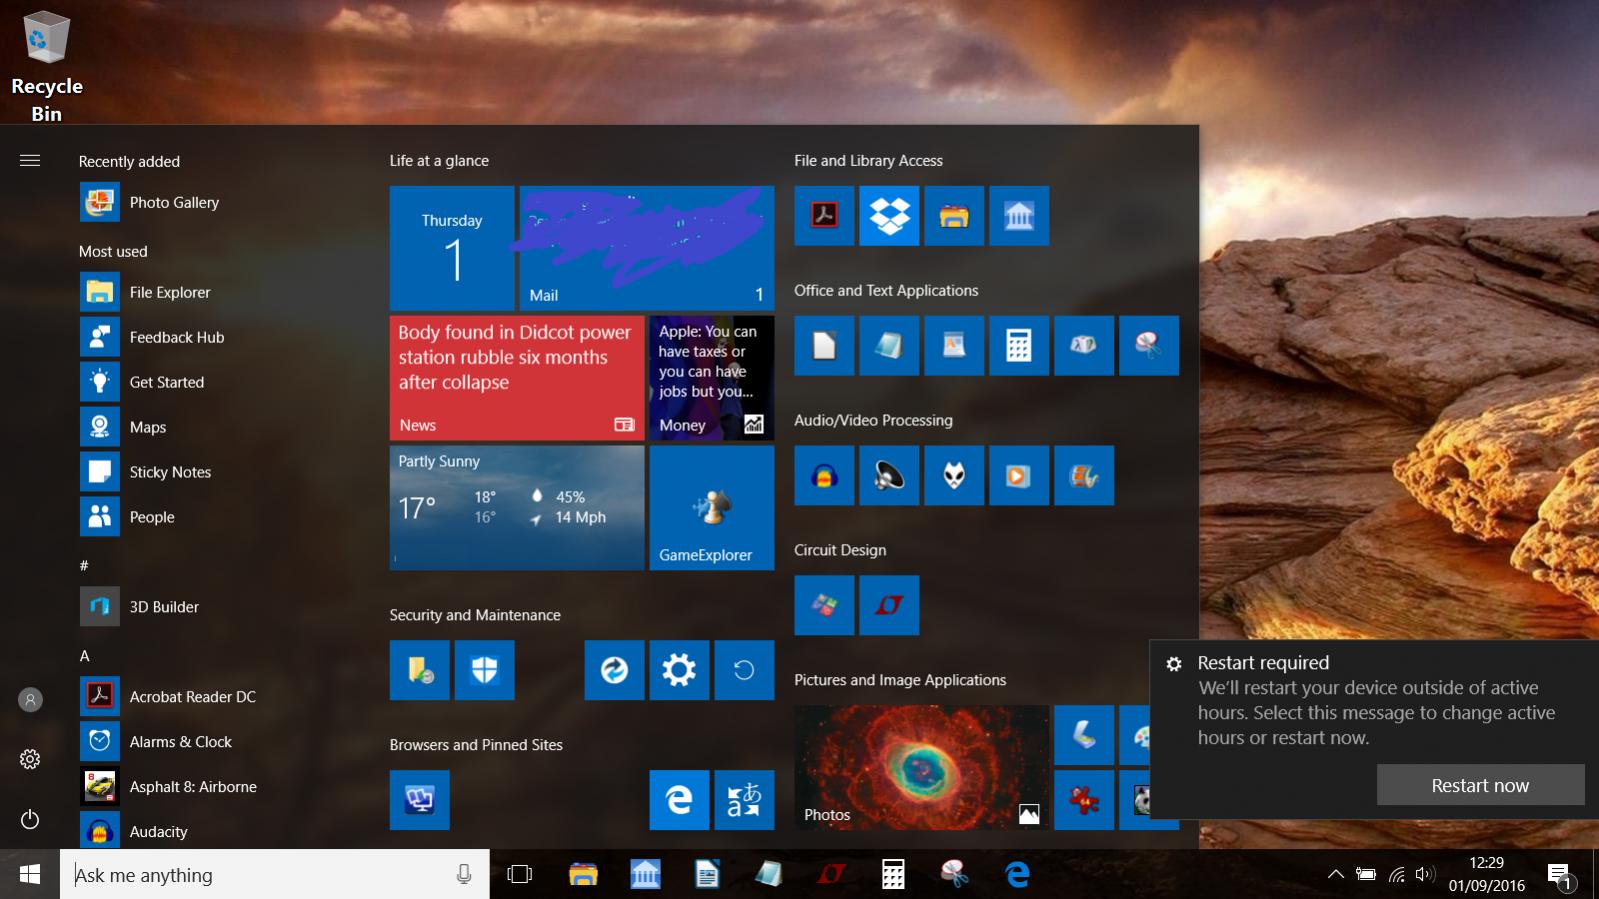Open Microsoft Edge from the taskbar
1599x899 pixels.
pos(1017,875)
